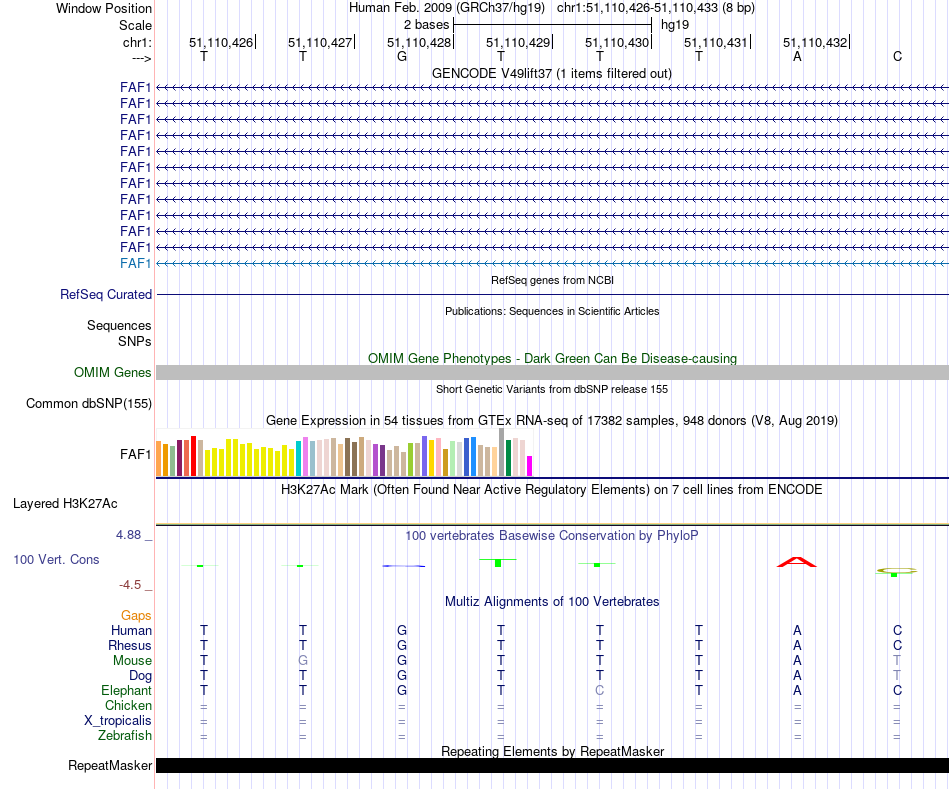Click the RepeatMasker track label
950x789 pixels.
point(110,766)
